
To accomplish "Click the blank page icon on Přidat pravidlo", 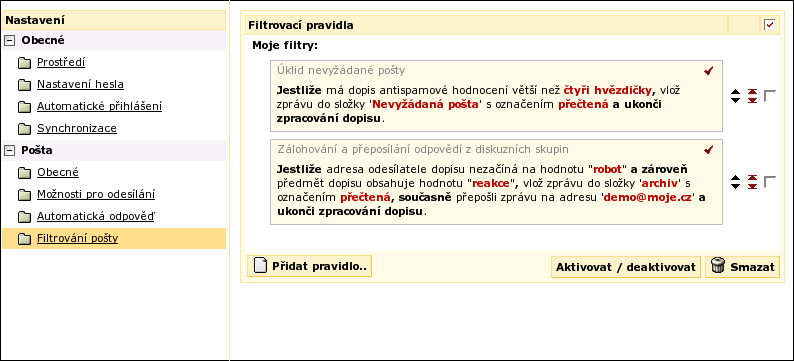I will 260,266.
